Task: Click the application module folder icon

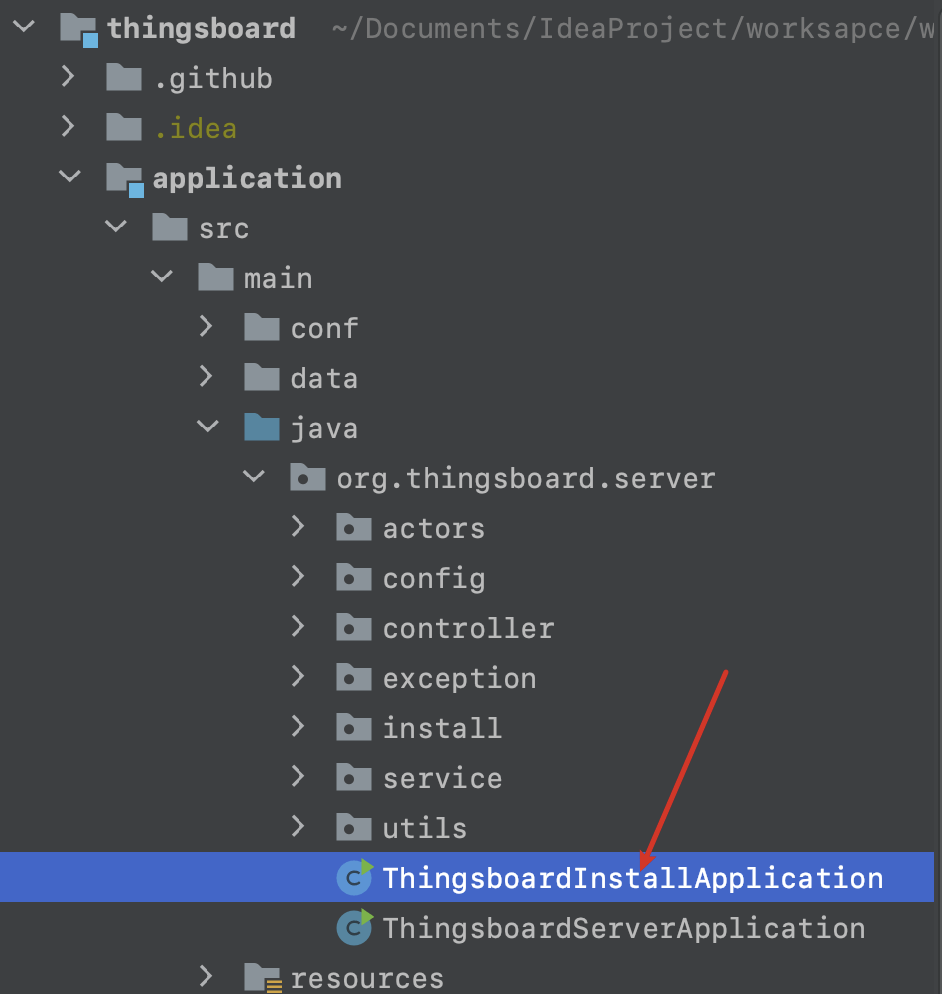Action: tap(125, 179)
